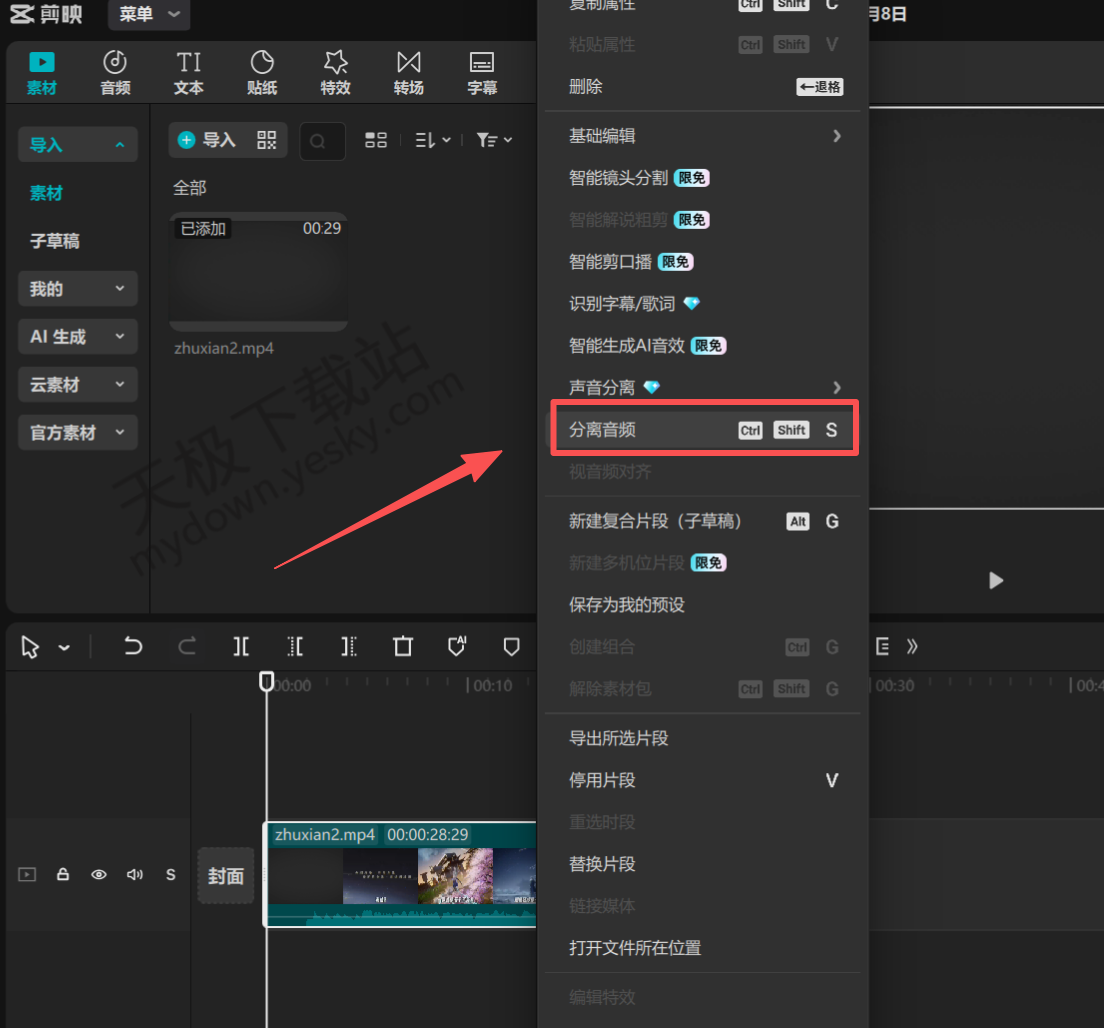The width and height of the screenshot is (1104, 1028).
Task: Click the split clip tool in timeline toolbar
Action: [x=241, y=647]
